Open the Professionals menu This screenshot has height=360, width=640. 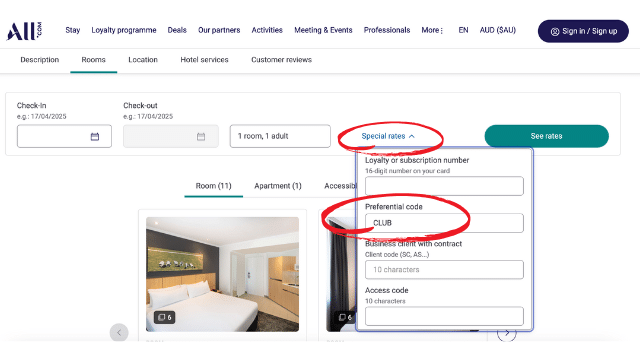(x=387, y=30)
